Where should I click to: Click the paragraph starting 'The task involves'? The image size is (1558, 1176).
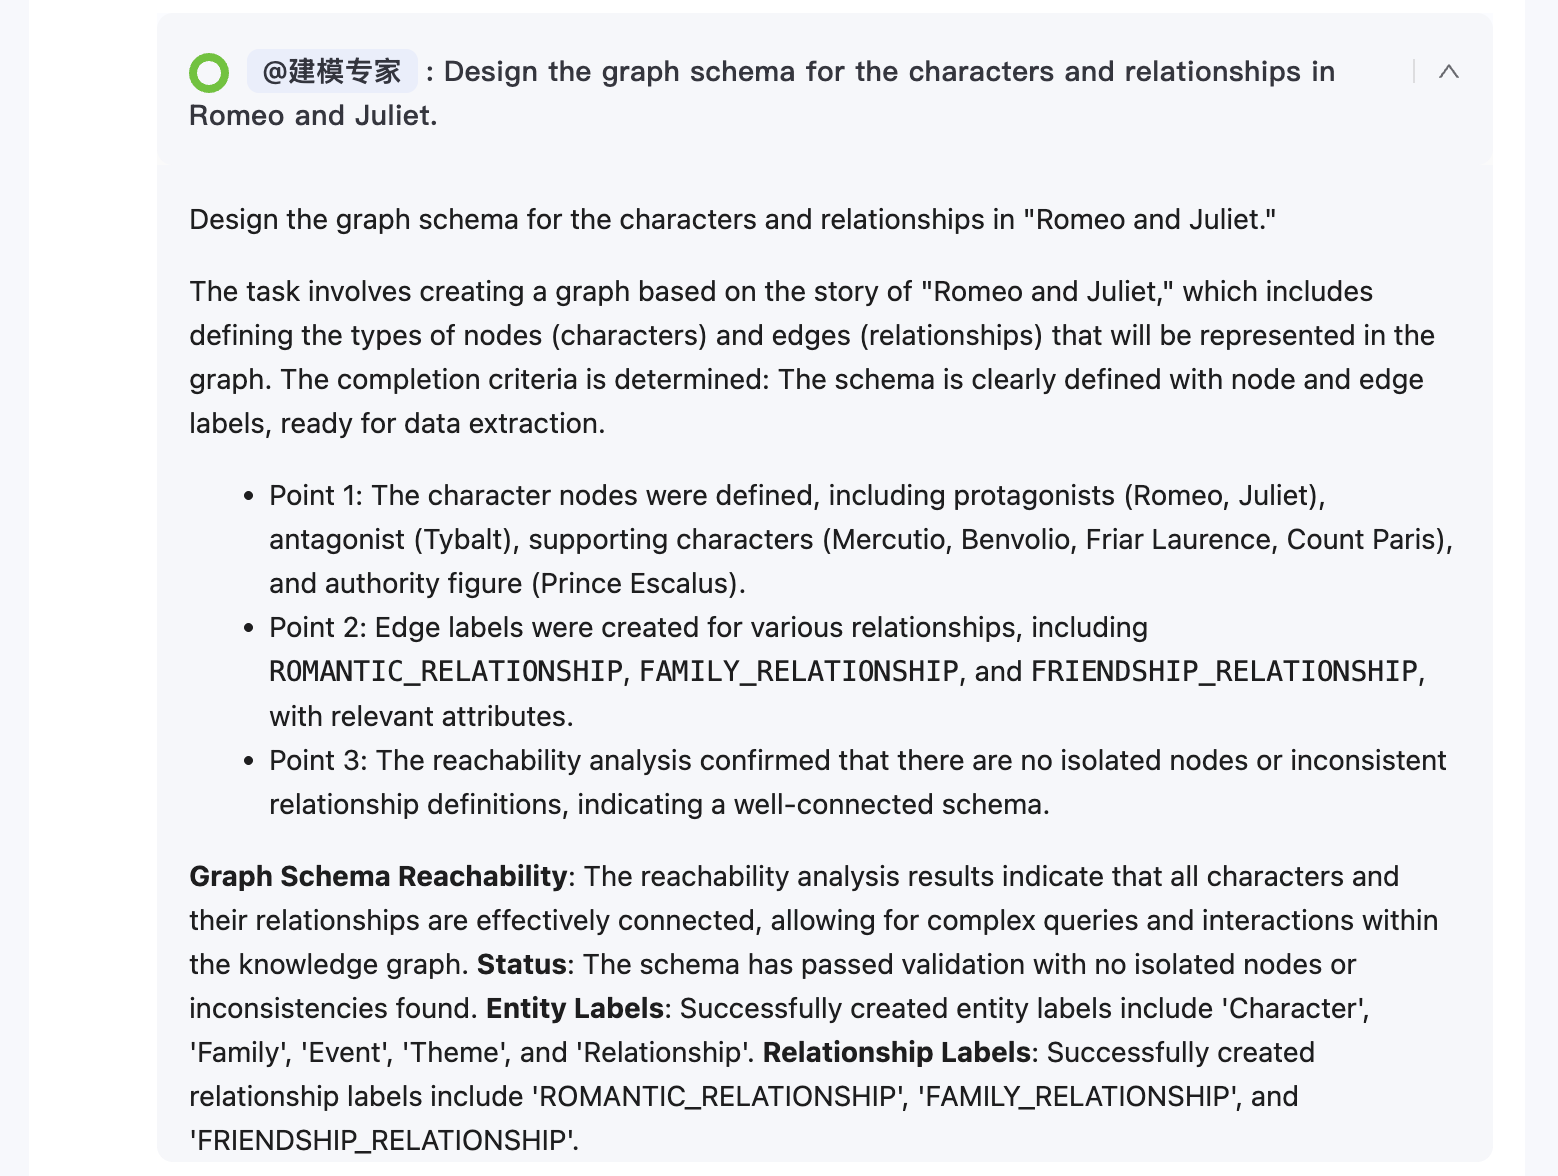[x=812, y=357]
